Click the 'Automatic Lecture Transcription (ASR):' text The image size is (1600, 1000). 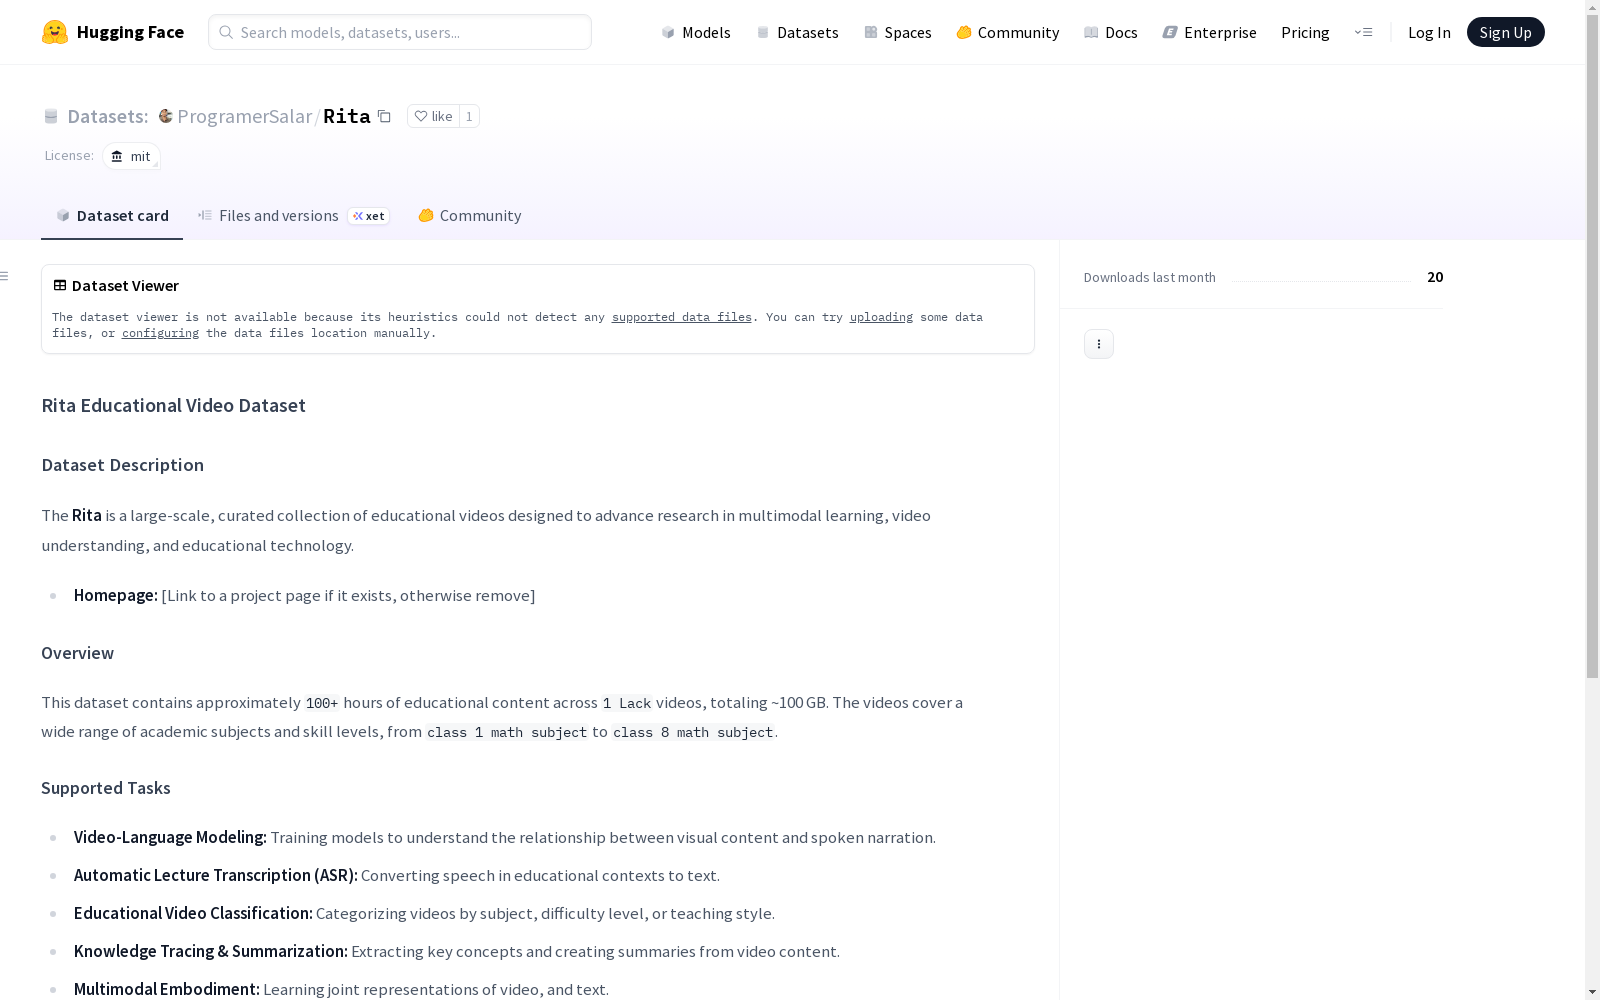(x=216, y=875)
